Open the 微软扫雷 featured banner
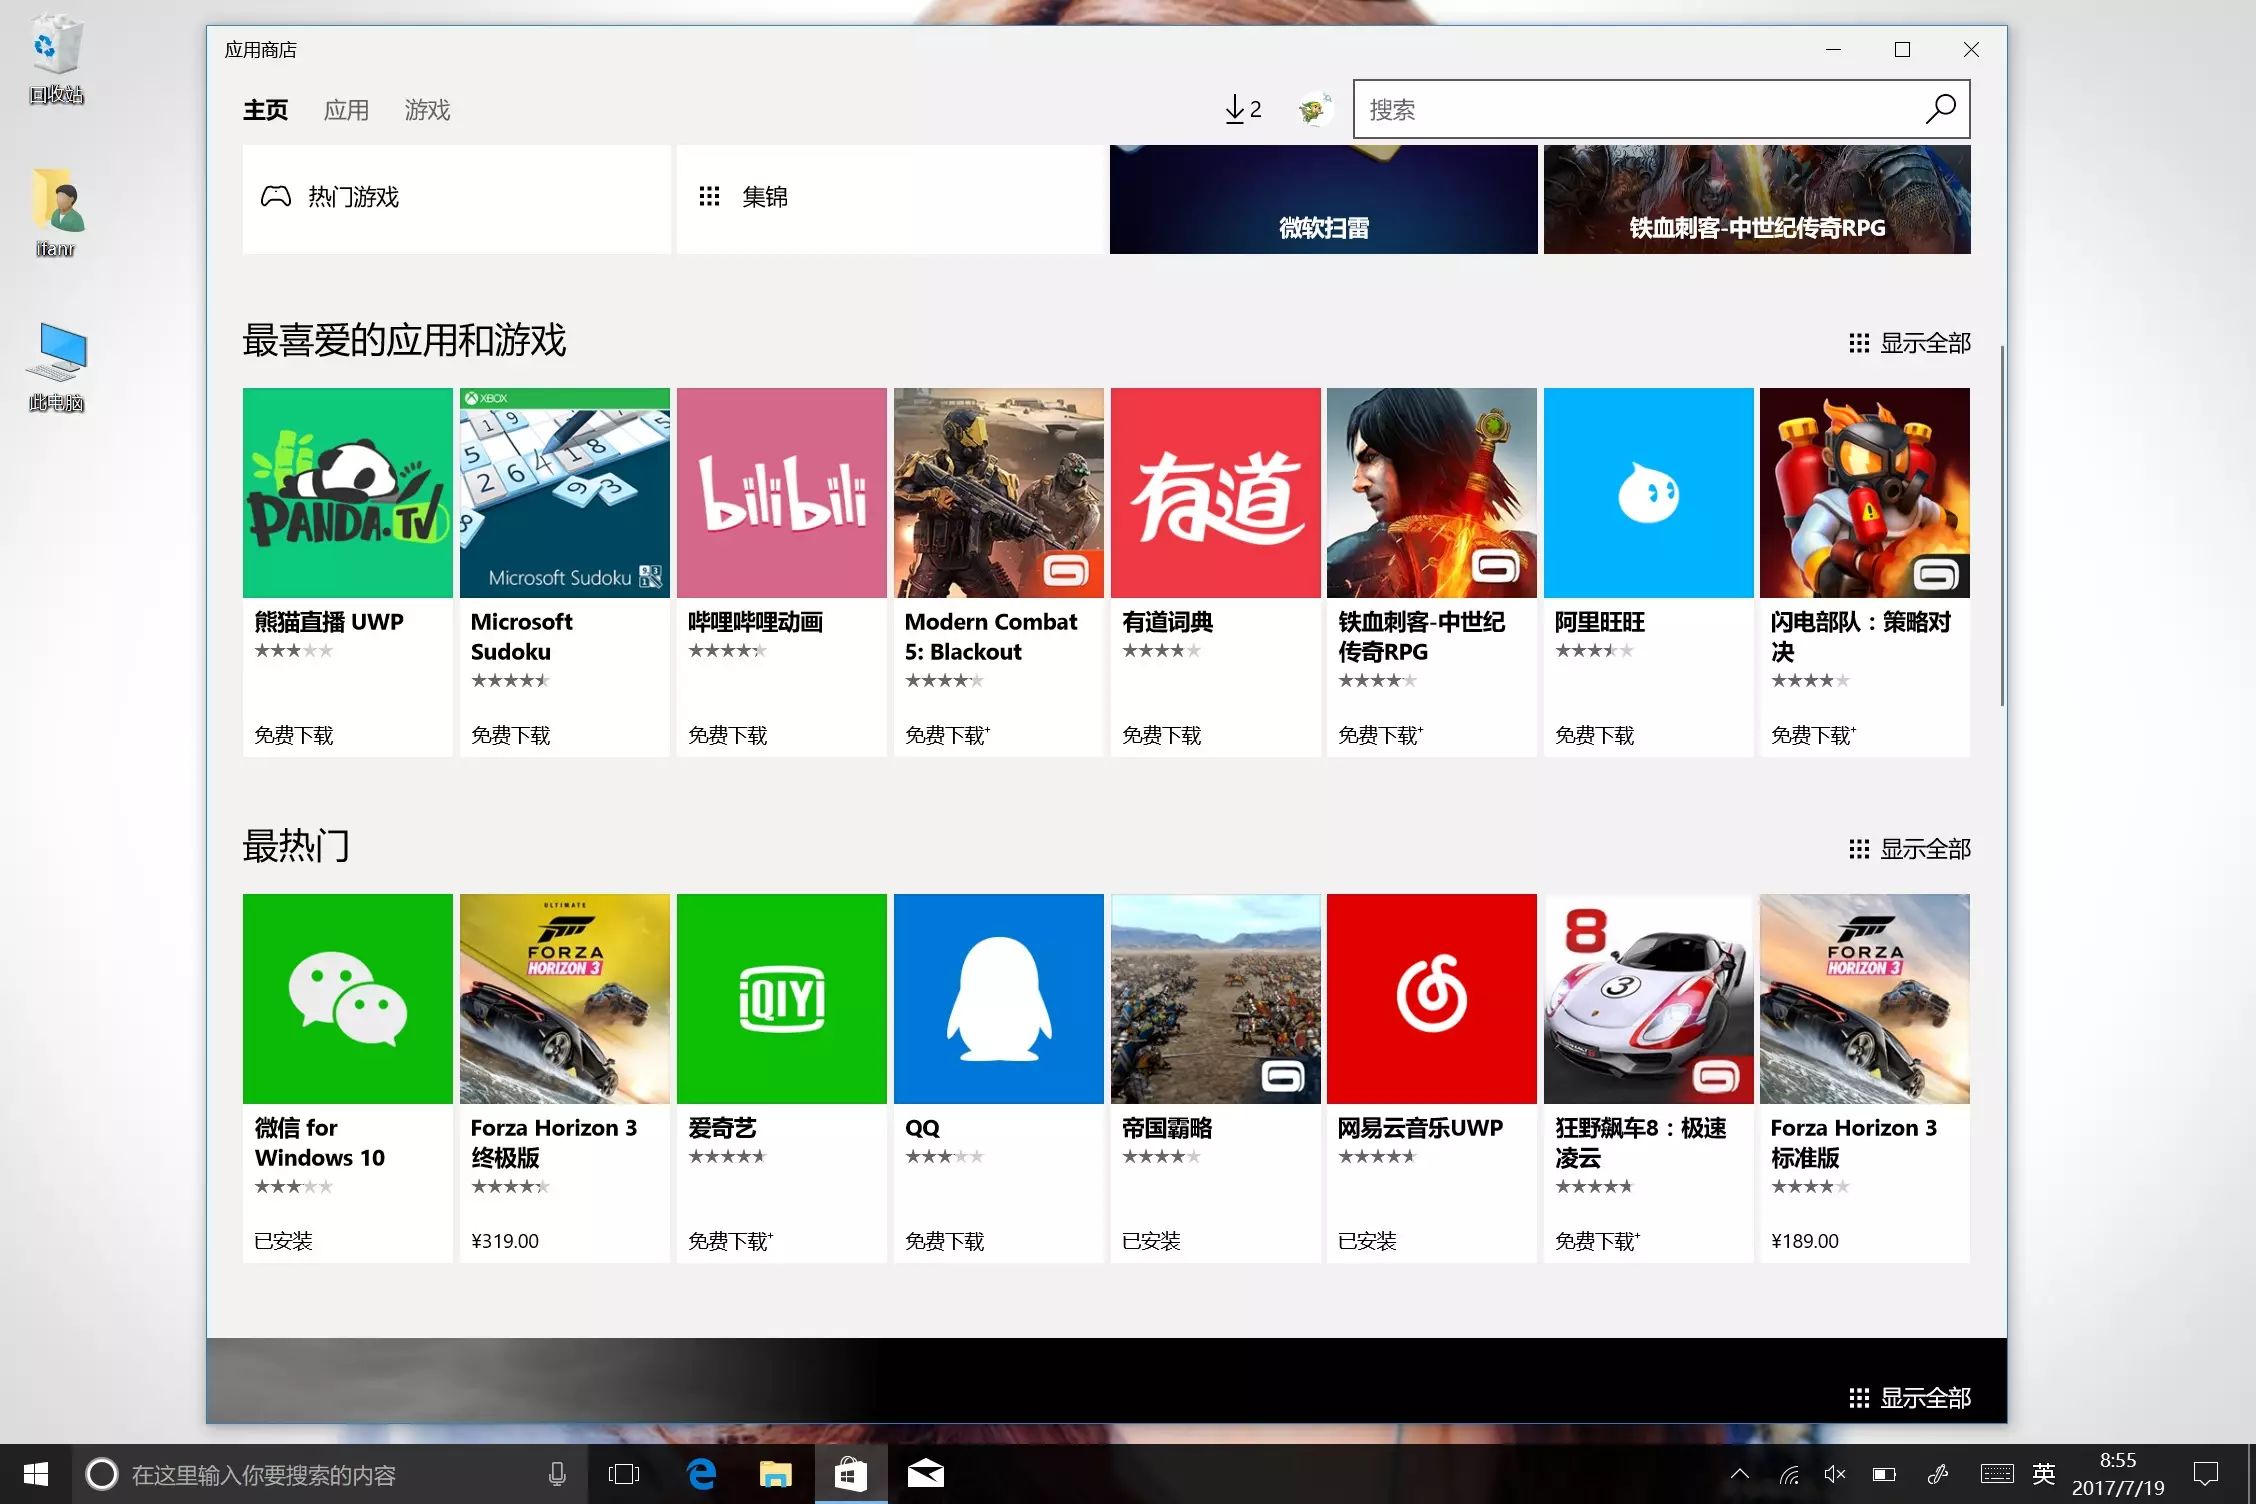Image resolution: width=2256 pixels, height=1504 pixels. point(1323,198)
